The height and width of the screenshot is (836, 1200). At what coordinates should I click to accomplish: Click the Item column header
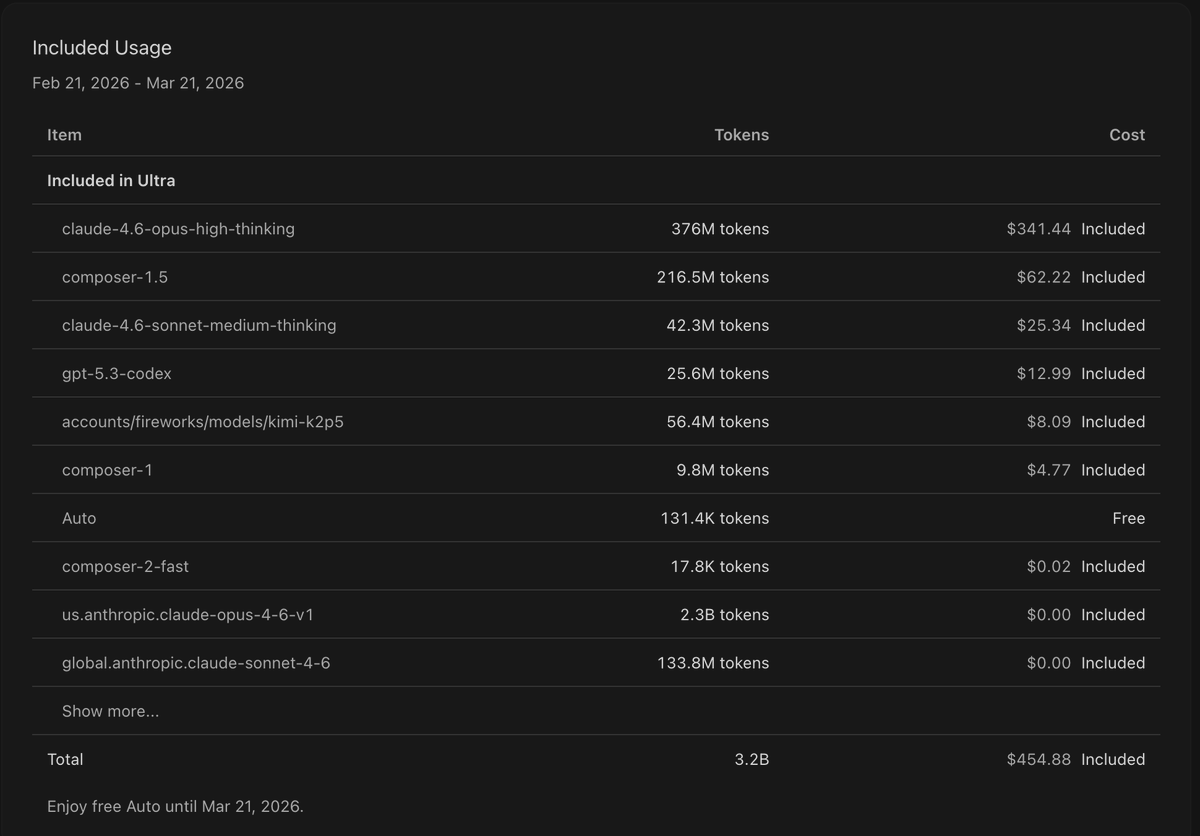coord(64,135)
